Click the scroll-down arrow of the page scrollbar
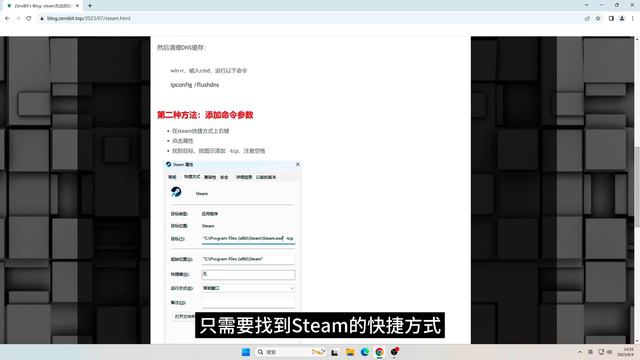Screen dimensions: 640x360 (637, 341)
